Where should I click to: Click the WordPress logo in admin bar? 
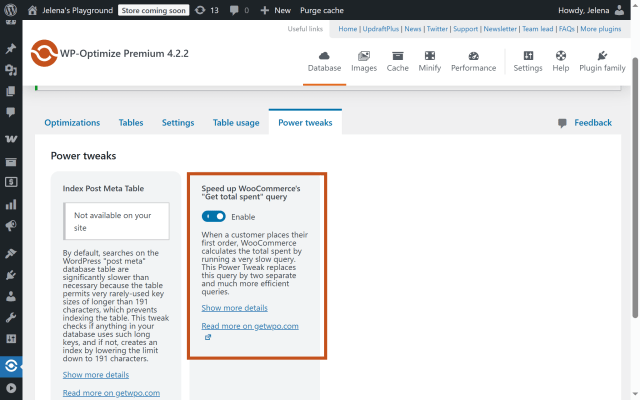(10, 10)
